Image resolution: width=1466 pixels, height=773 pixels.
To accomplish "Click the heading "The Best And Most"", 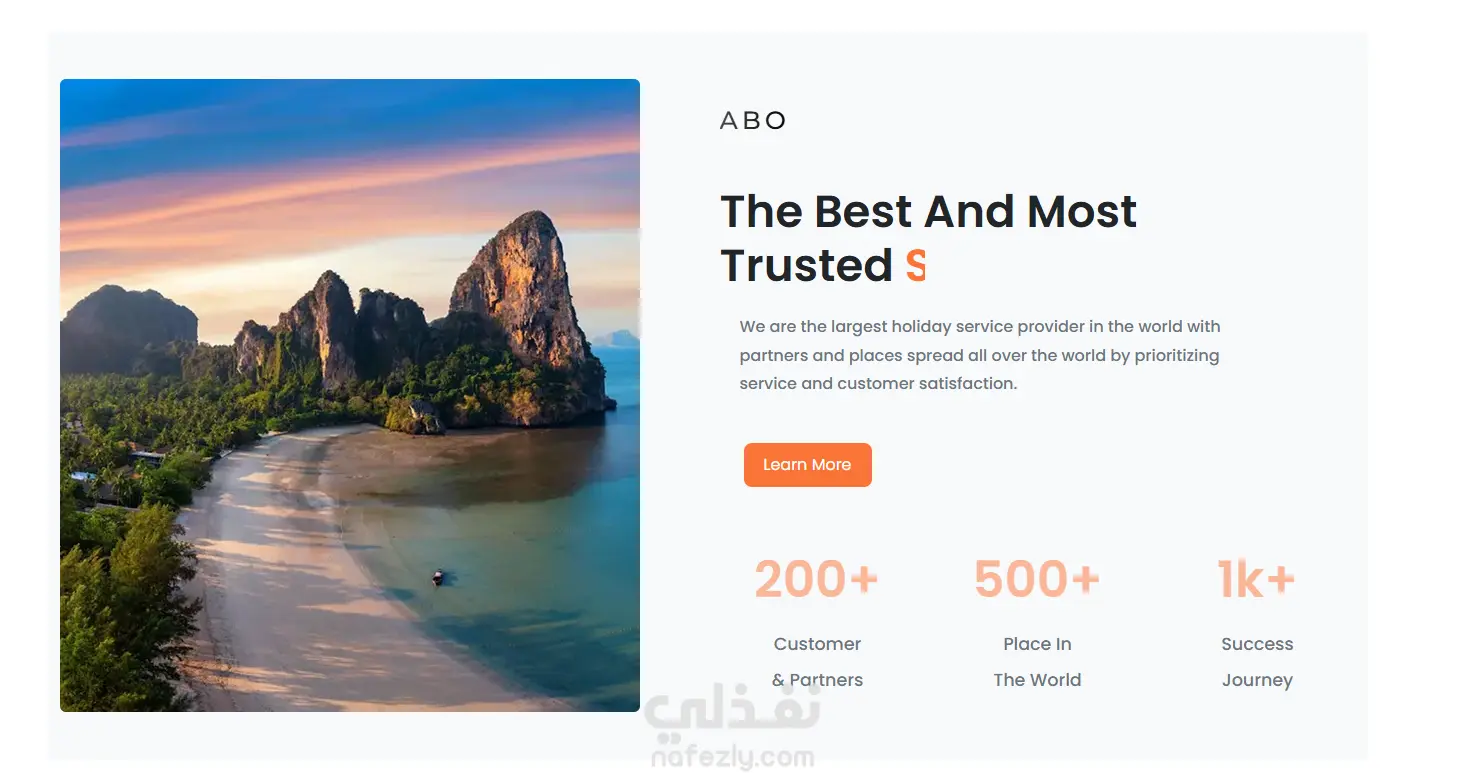I will pyautogui.click(x=928, y=212).
